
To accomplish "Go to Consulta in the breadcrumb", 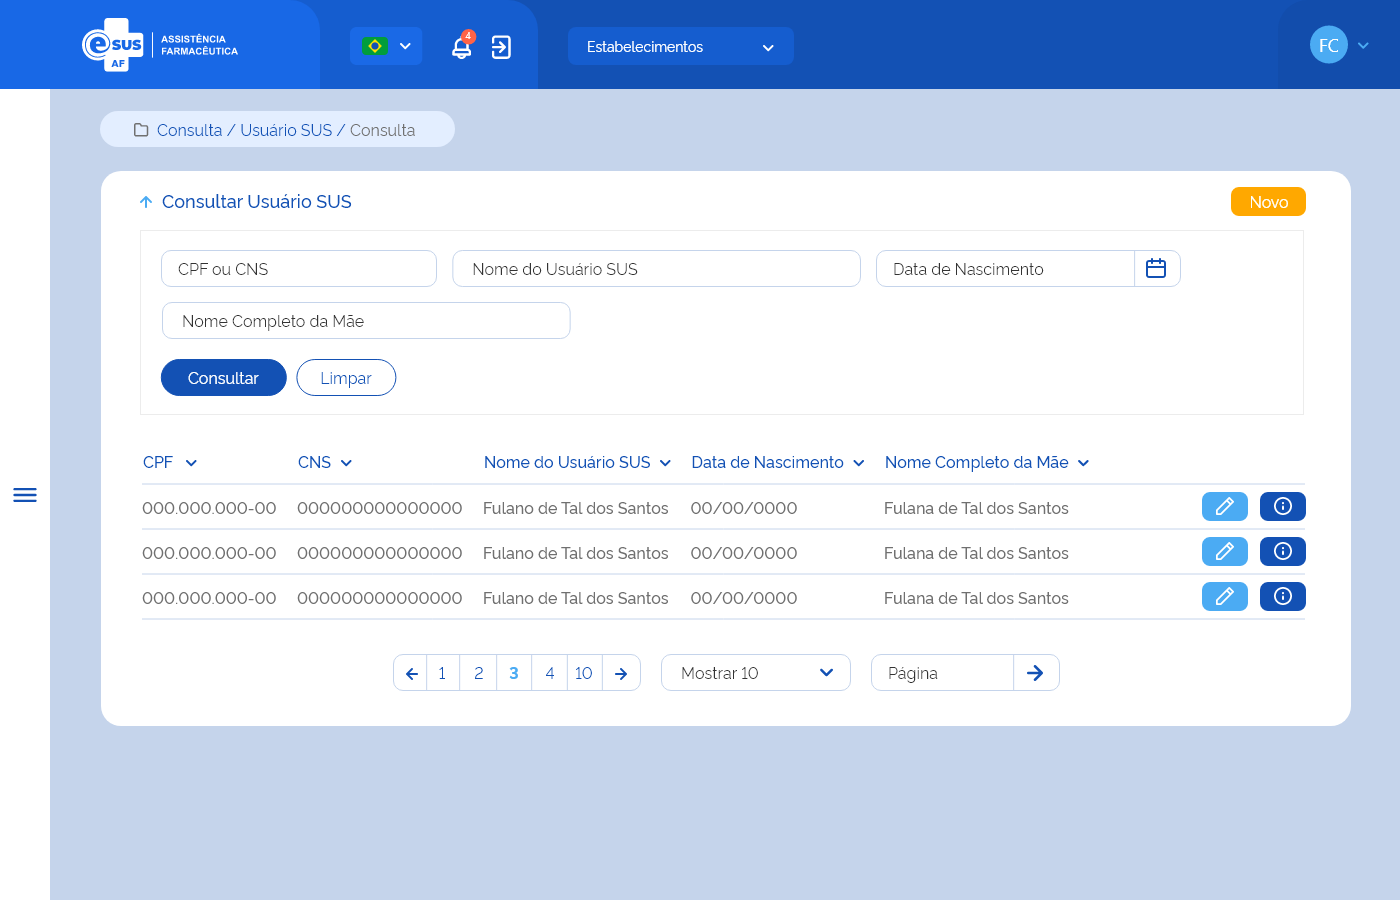I will click(x=190, y=130).
